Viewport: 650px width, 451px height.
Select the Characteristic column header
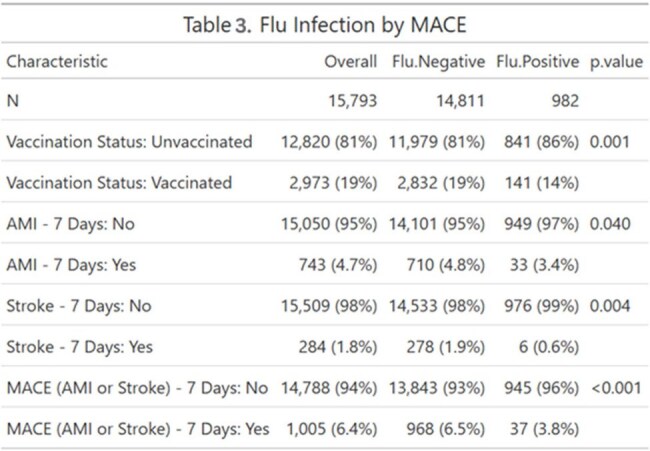click(57, 62)
